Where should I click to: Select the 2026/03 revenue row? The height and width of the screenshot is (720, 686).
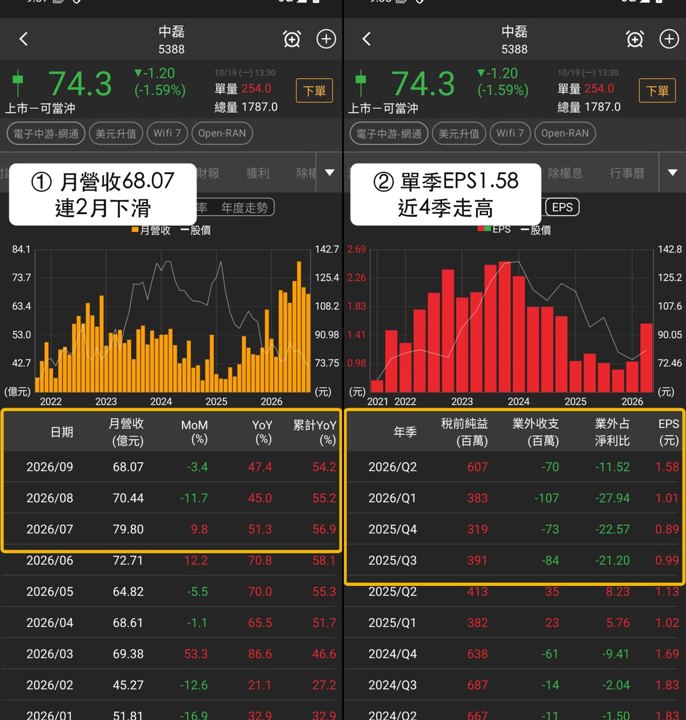171,654
